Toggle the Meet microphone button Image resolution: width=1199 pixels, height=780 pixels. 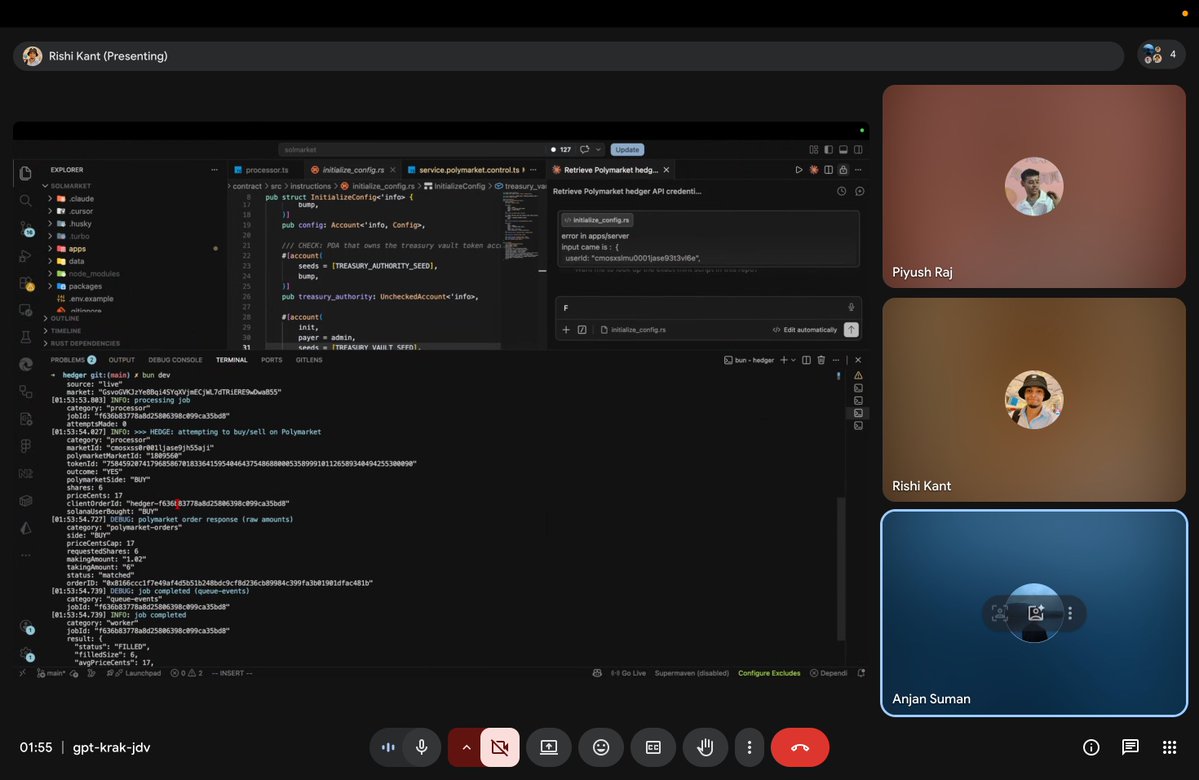click(x=421, y=747)
